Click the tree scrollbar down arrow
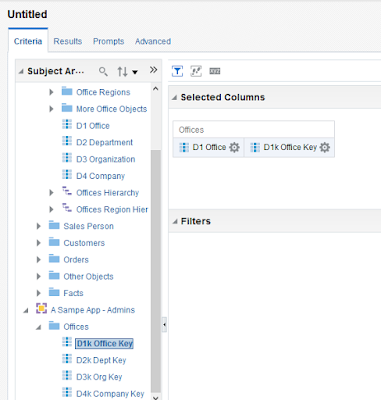Screen dimensions: 381x400 156,397
